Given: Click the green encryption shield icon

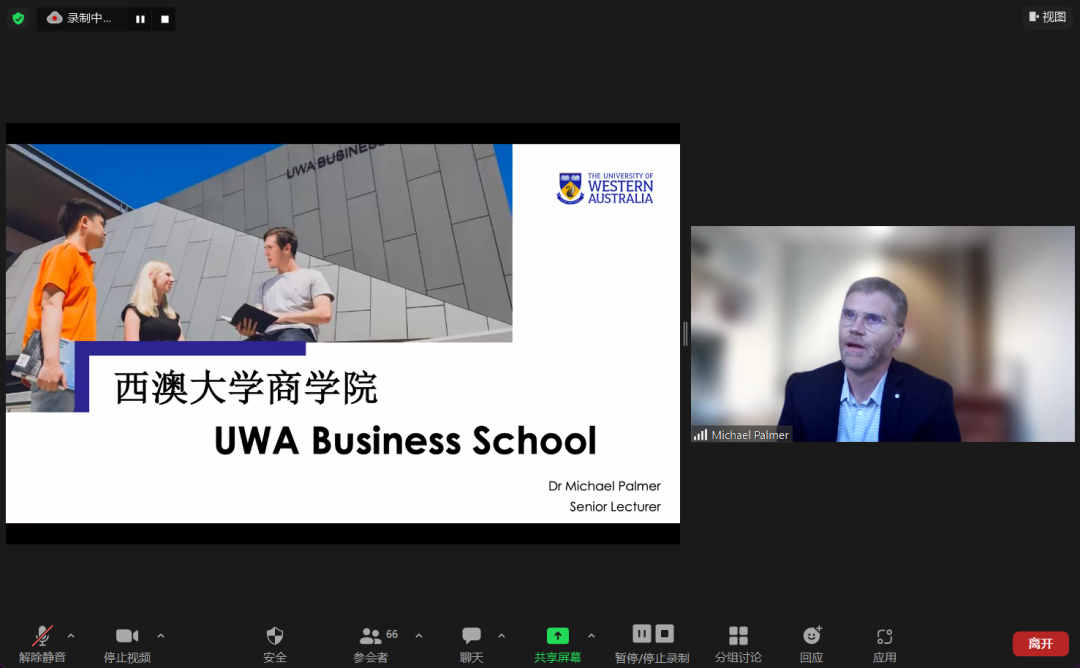Looking at the screenshot, I should point(18,18).
